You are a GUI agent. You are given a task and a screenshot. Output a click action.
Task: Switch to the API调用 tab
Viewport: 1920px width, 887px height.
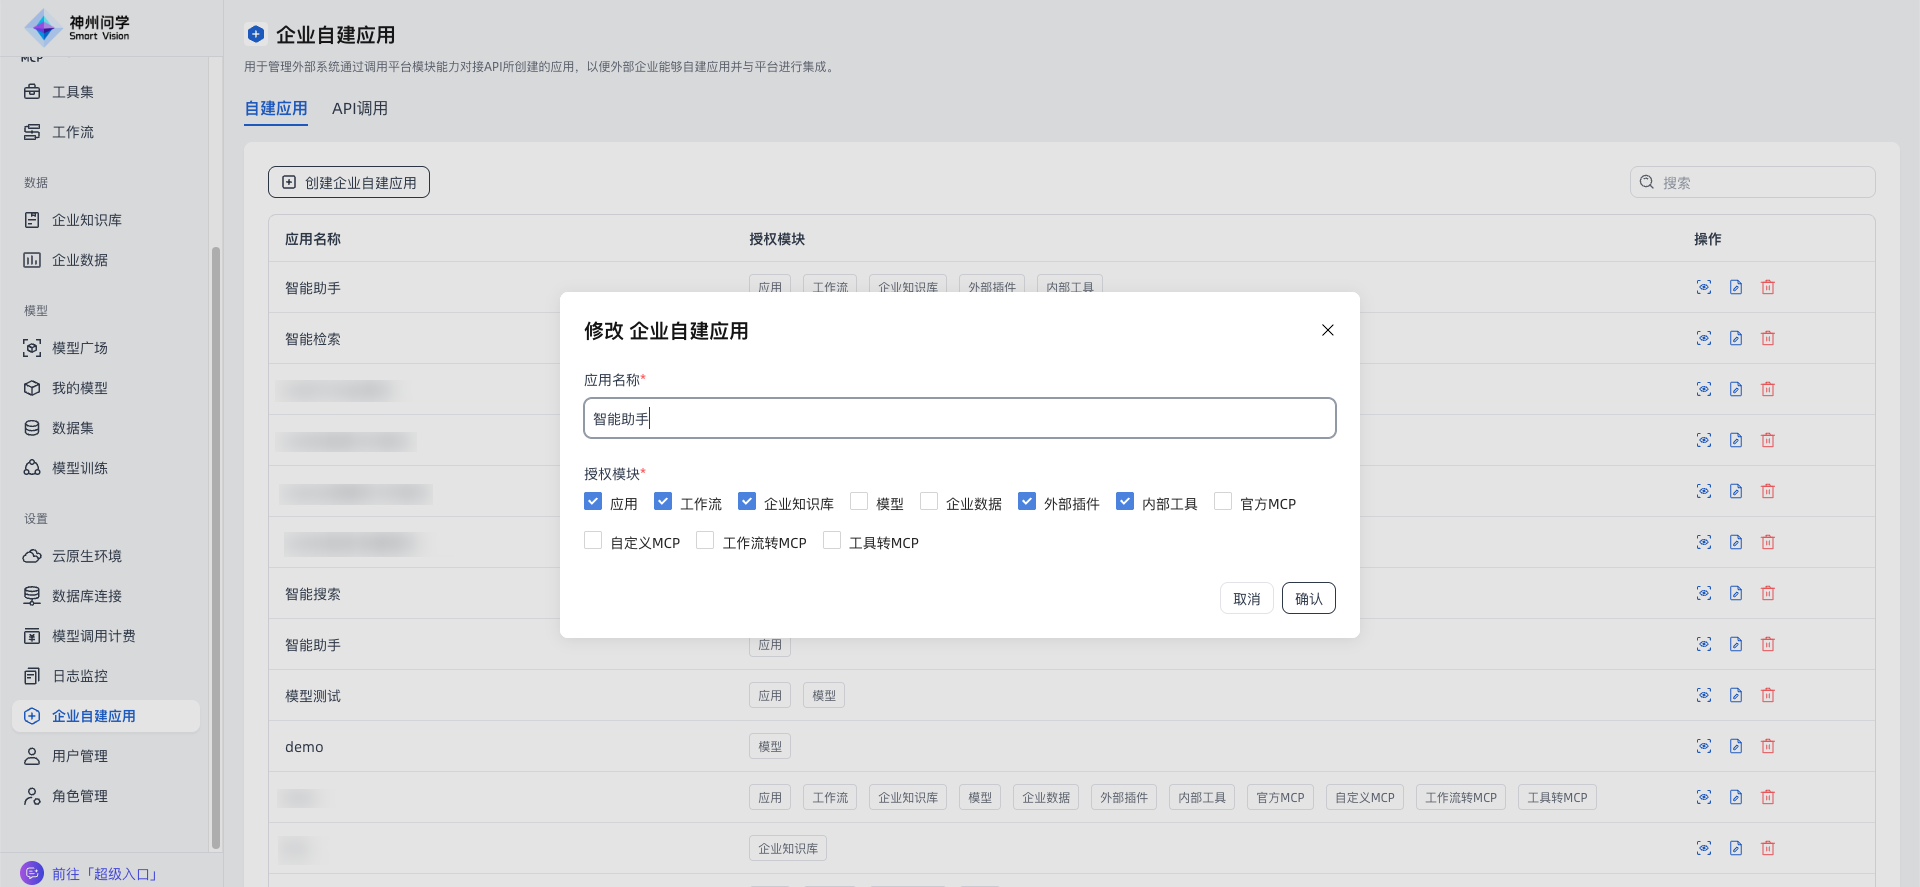pyautogui.click(x=359, y=108)
